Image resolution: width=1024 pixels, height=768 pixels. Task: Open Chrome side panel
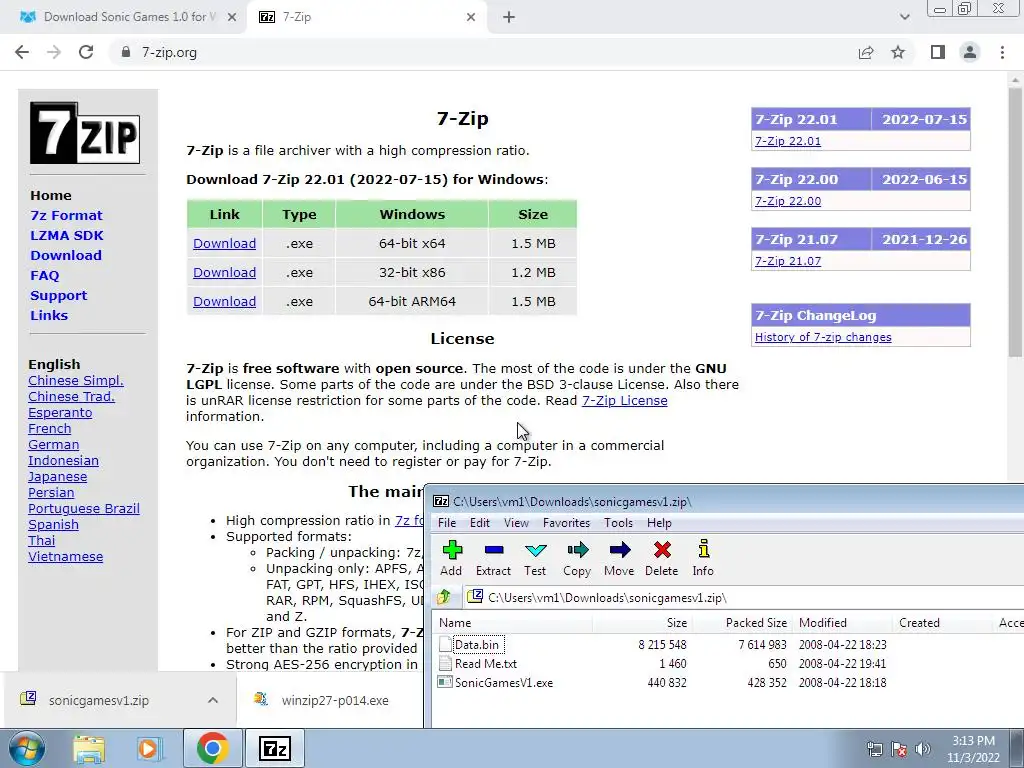[x=938, y=52]
